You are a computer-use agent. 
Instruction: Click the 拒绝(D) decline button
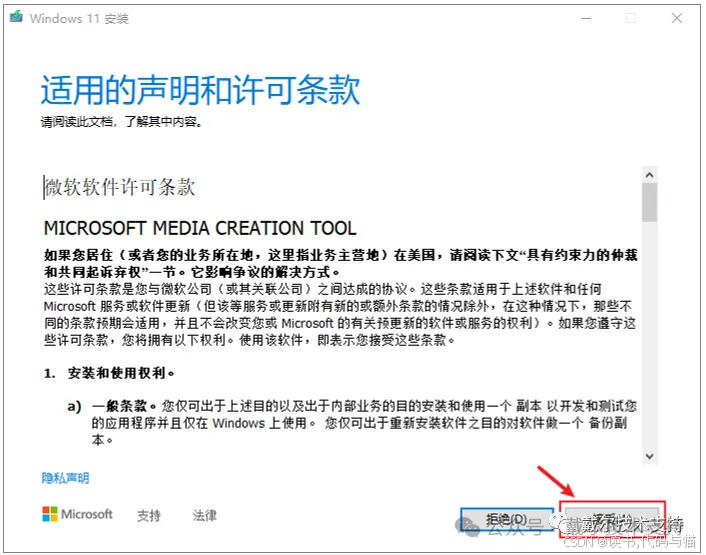coord(507,519)
